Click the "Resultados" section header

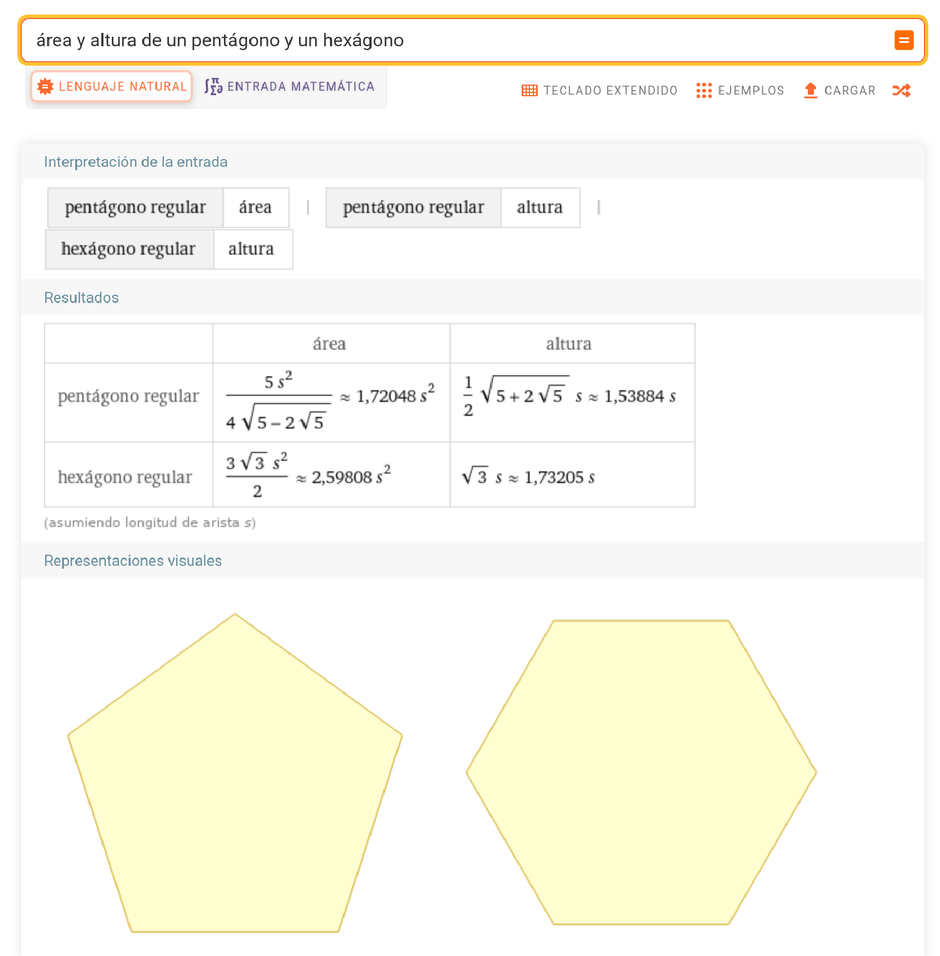click(81, 298)
